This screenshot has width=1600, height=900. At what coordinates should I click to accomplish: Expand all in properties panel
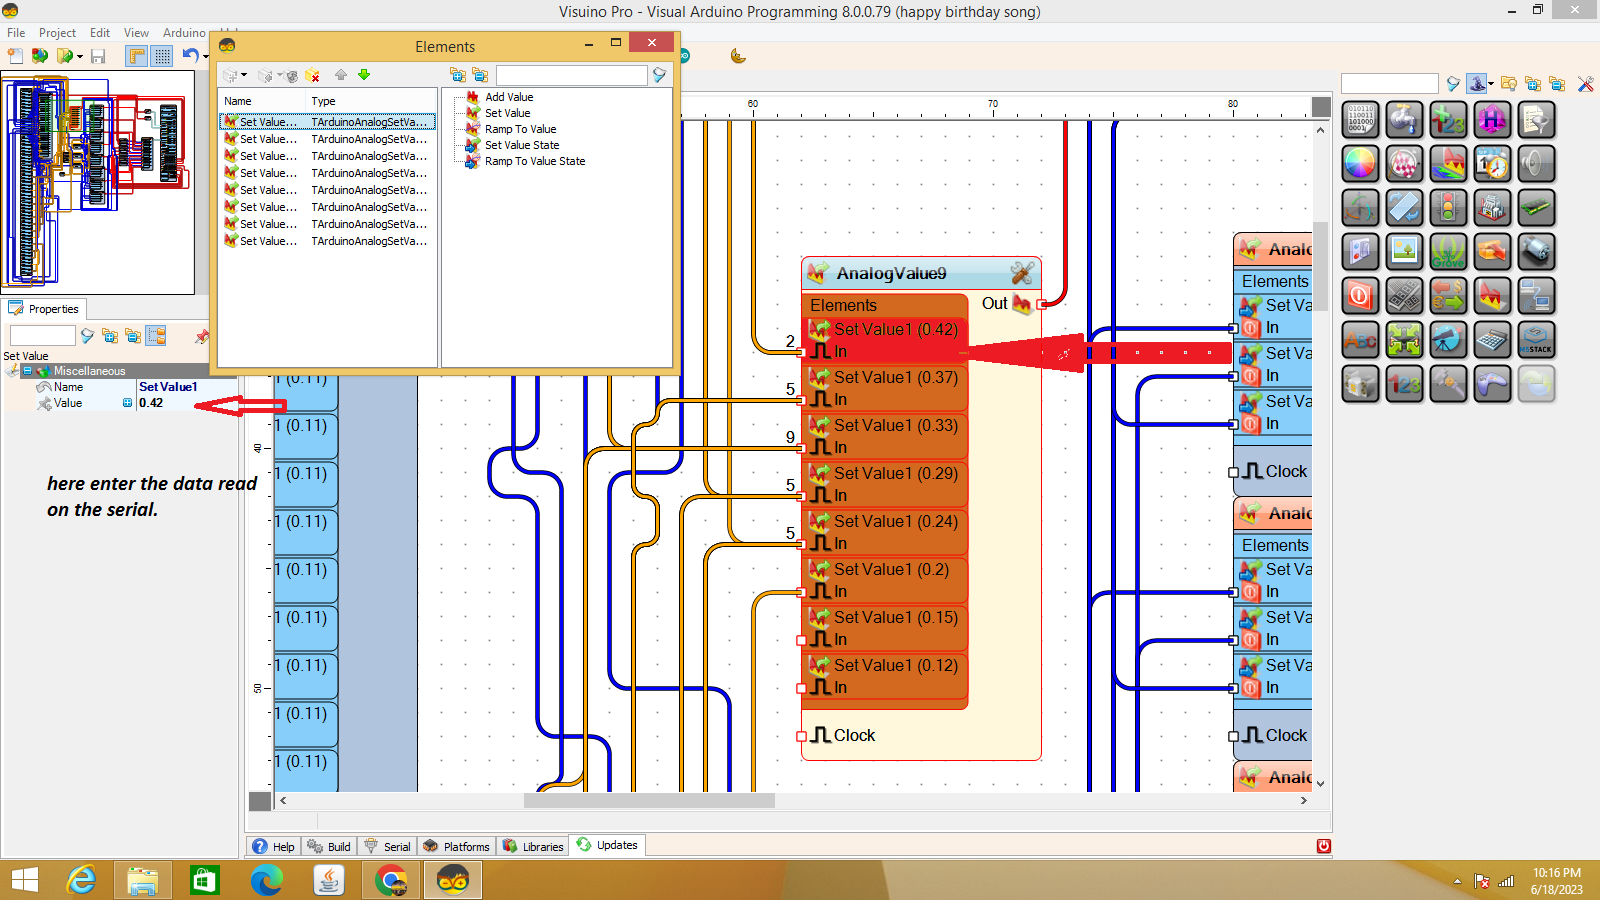pos(110,336)
